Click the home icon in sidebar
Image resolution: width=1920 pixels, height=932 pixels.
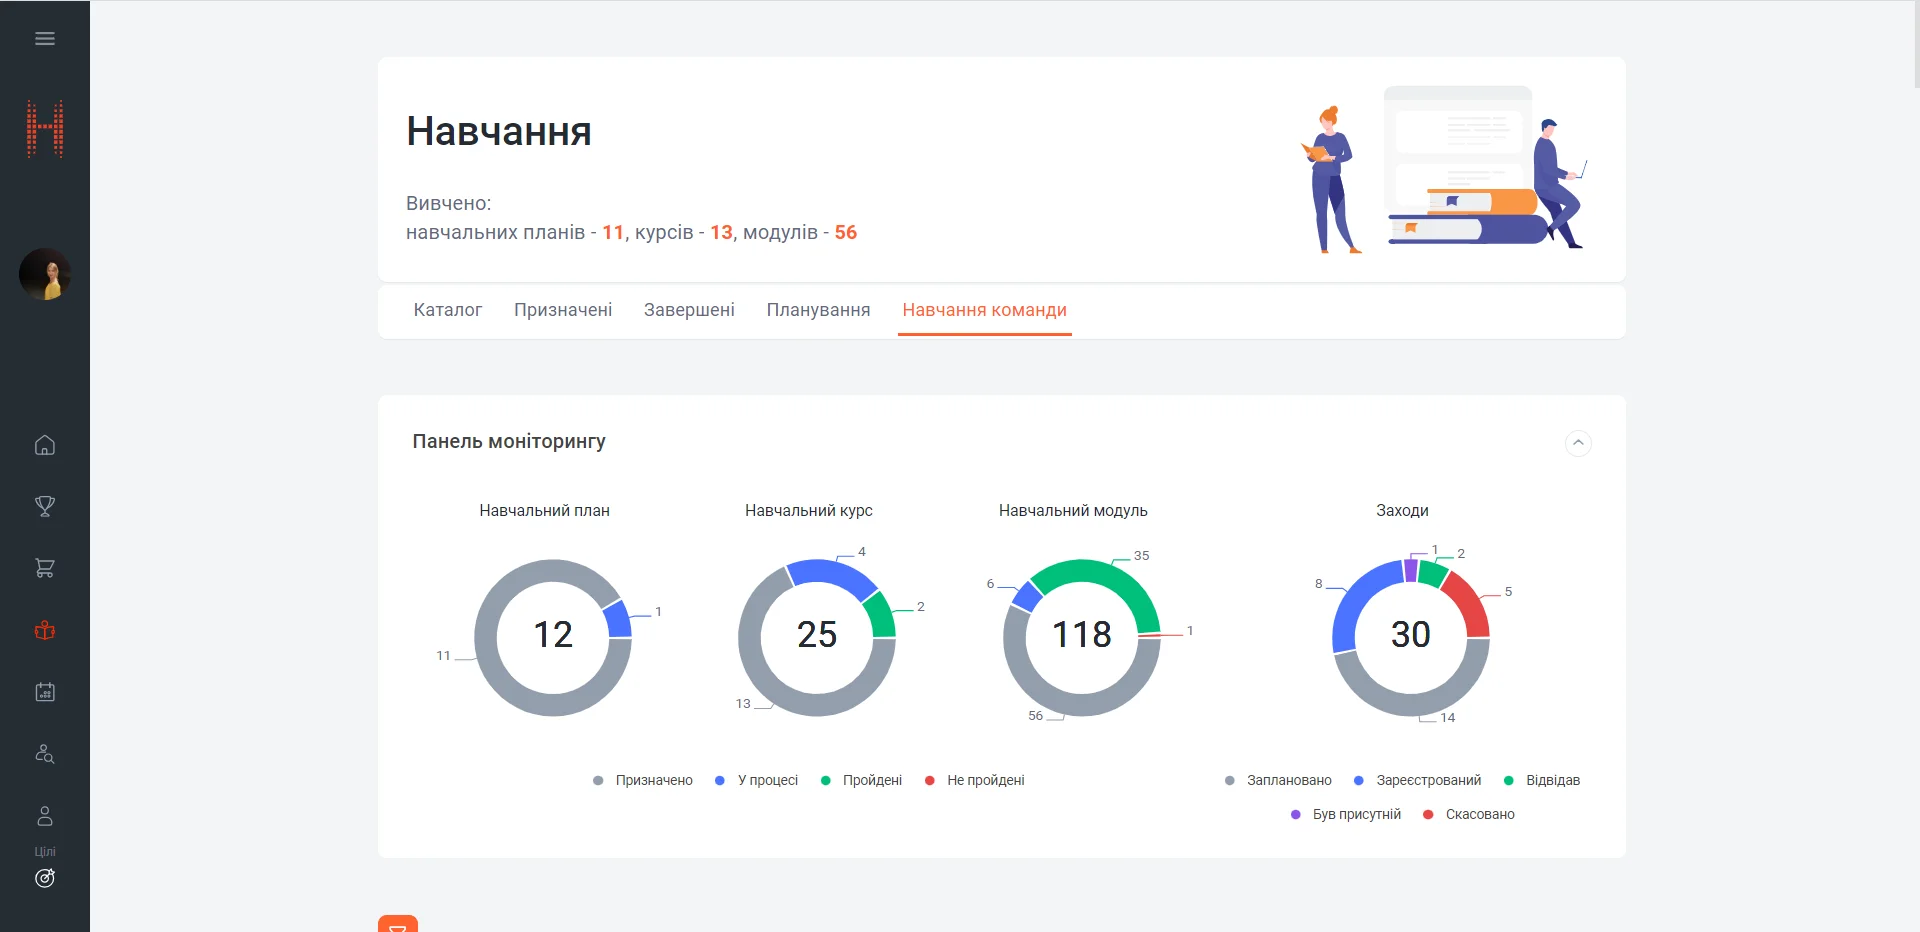[45, 445]
